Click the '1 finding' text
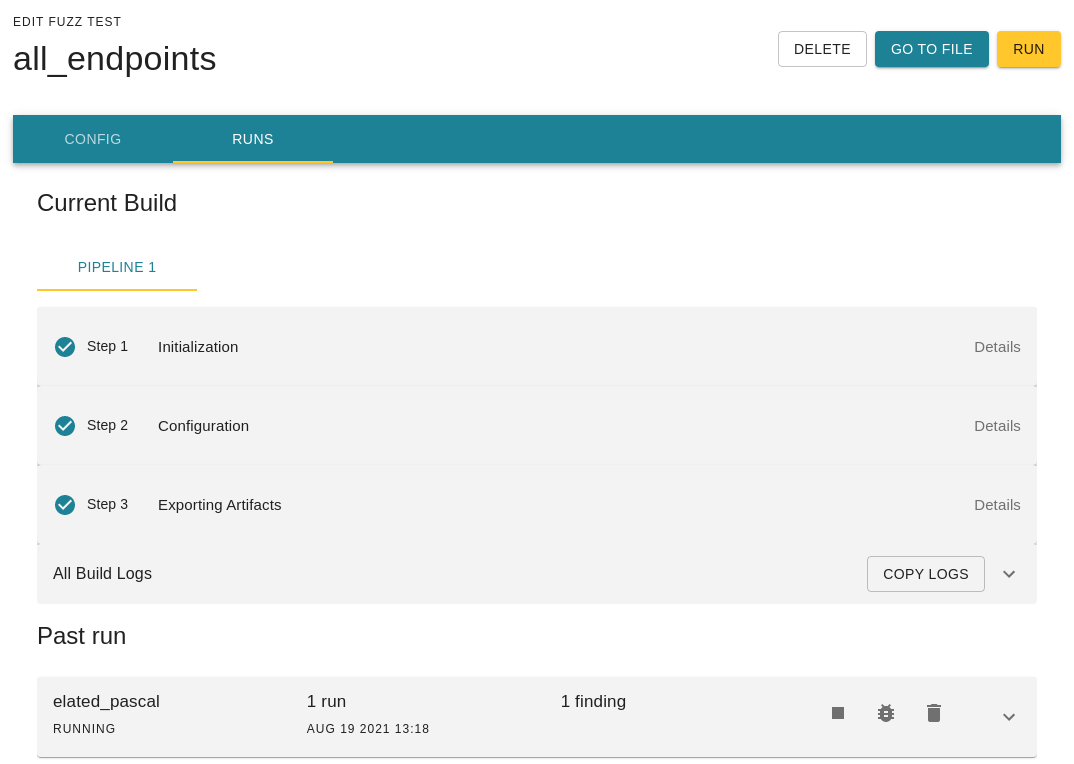This screenshot has height=764, width=1074. coord(593,702)
